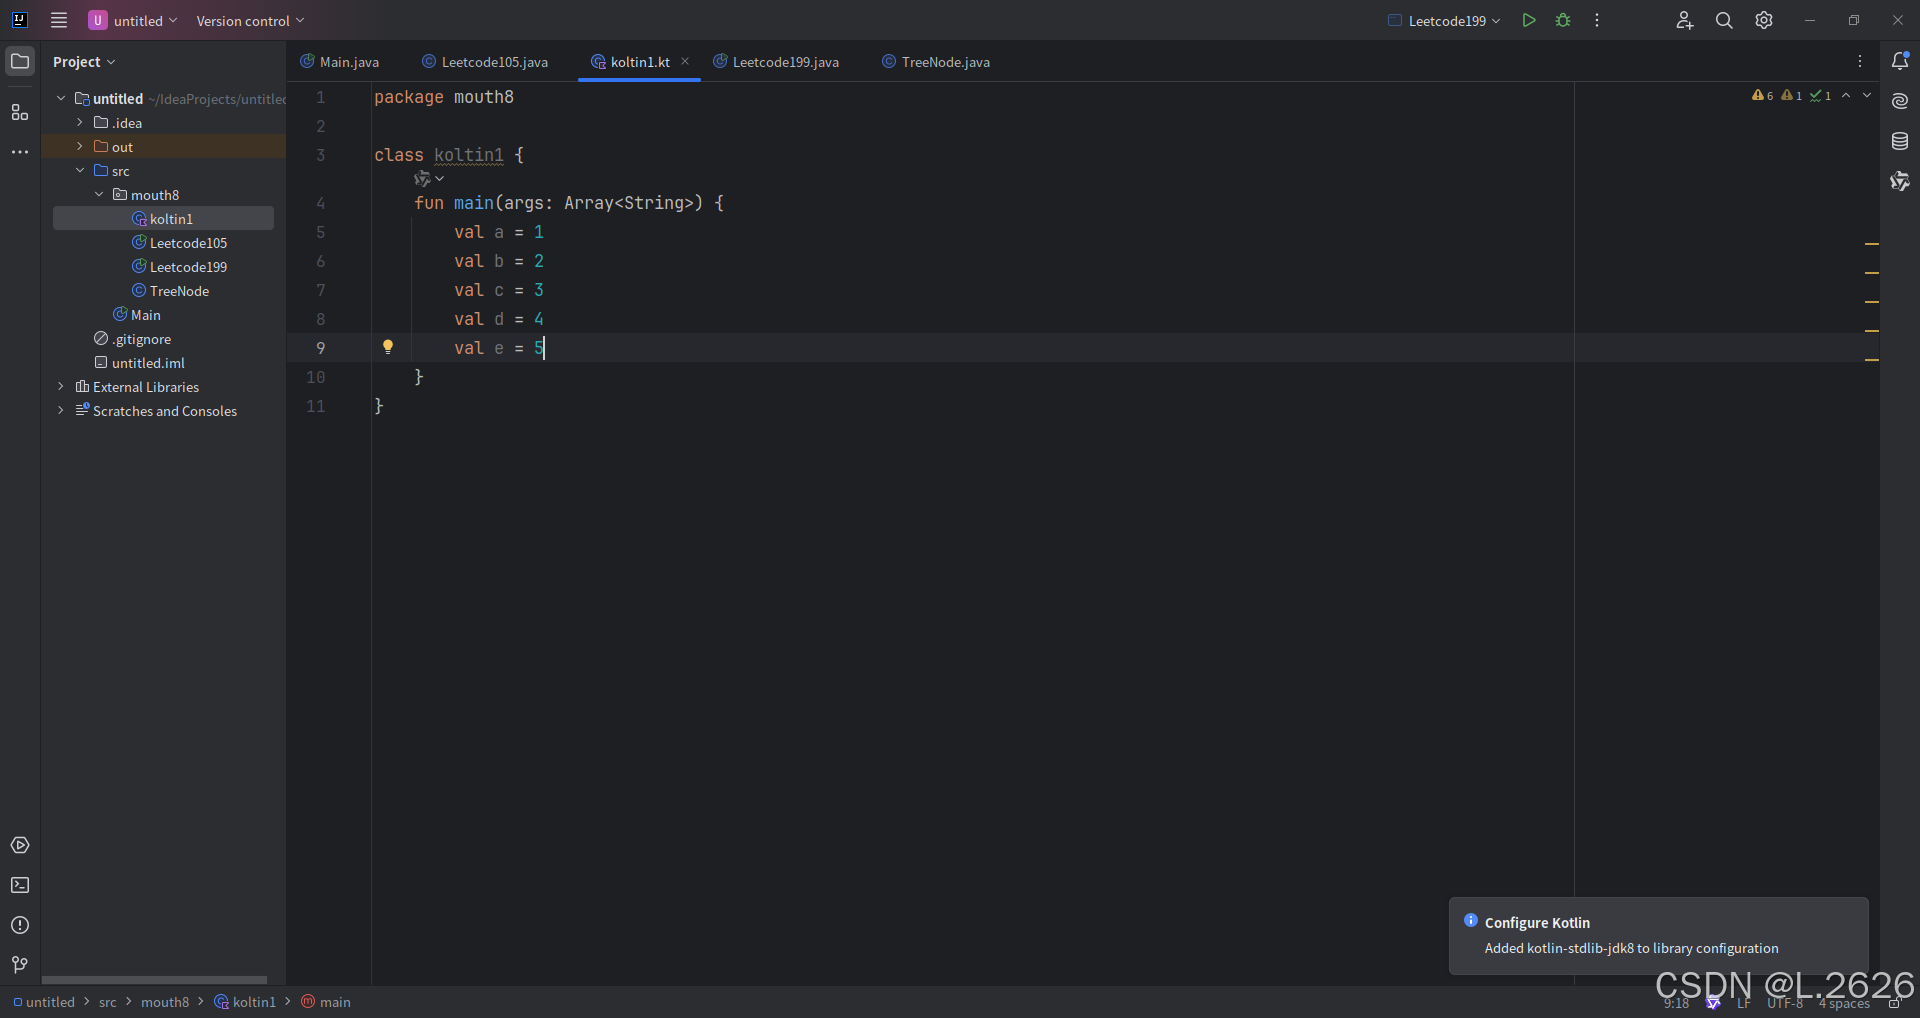1920x1018 pixels.
Task: Open the Git tool window
Action: point(20,965)
